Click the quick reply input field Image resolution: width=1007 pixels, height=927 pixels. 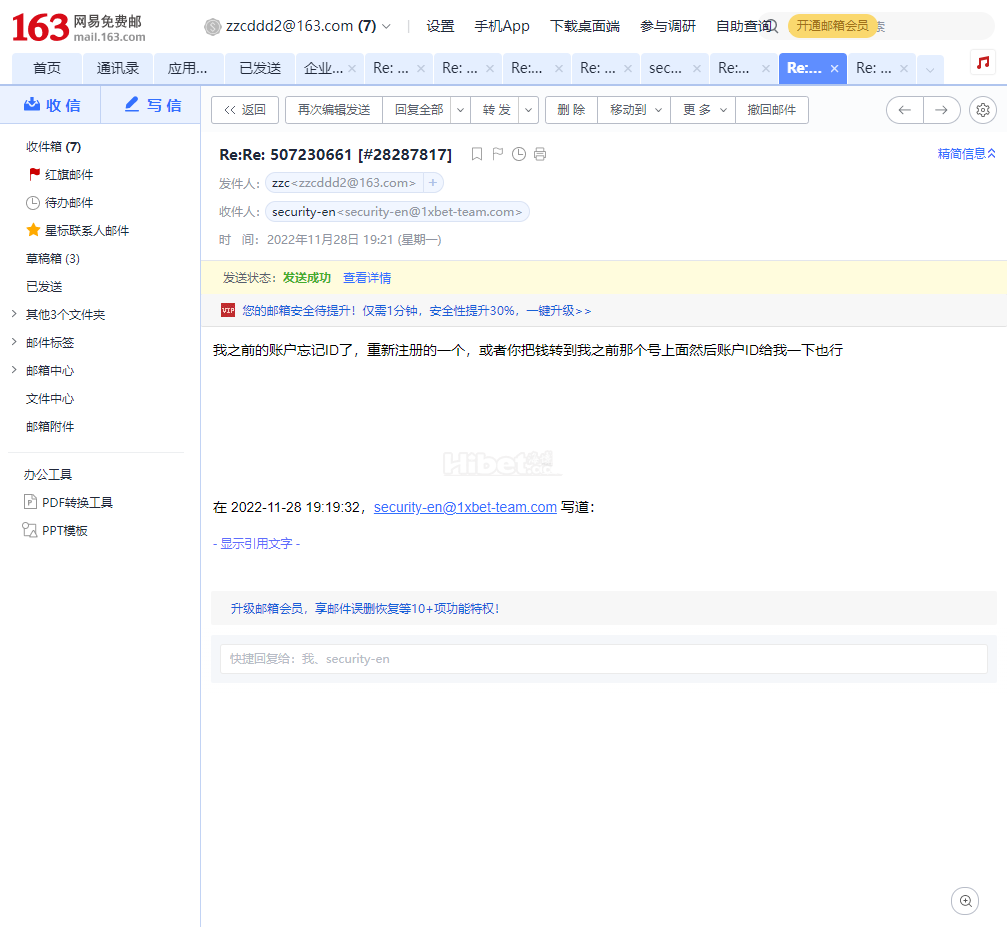(x=603, y=659)
